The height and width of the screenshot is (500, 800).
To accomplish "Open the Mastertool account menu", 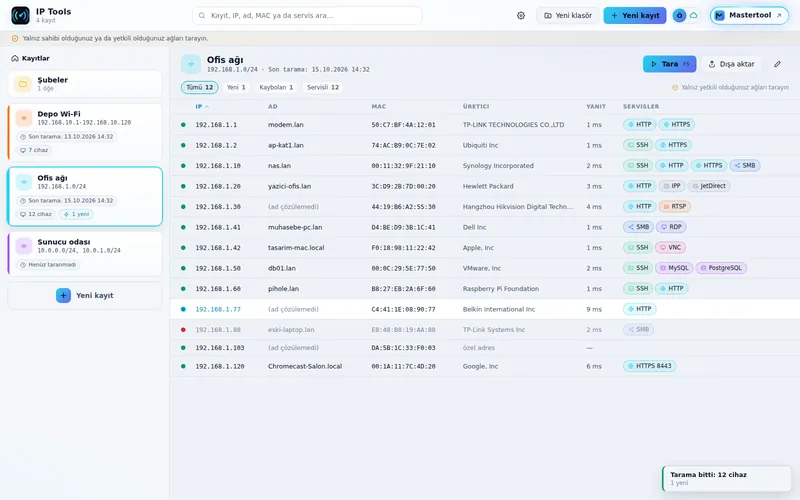I will [749, 15].
